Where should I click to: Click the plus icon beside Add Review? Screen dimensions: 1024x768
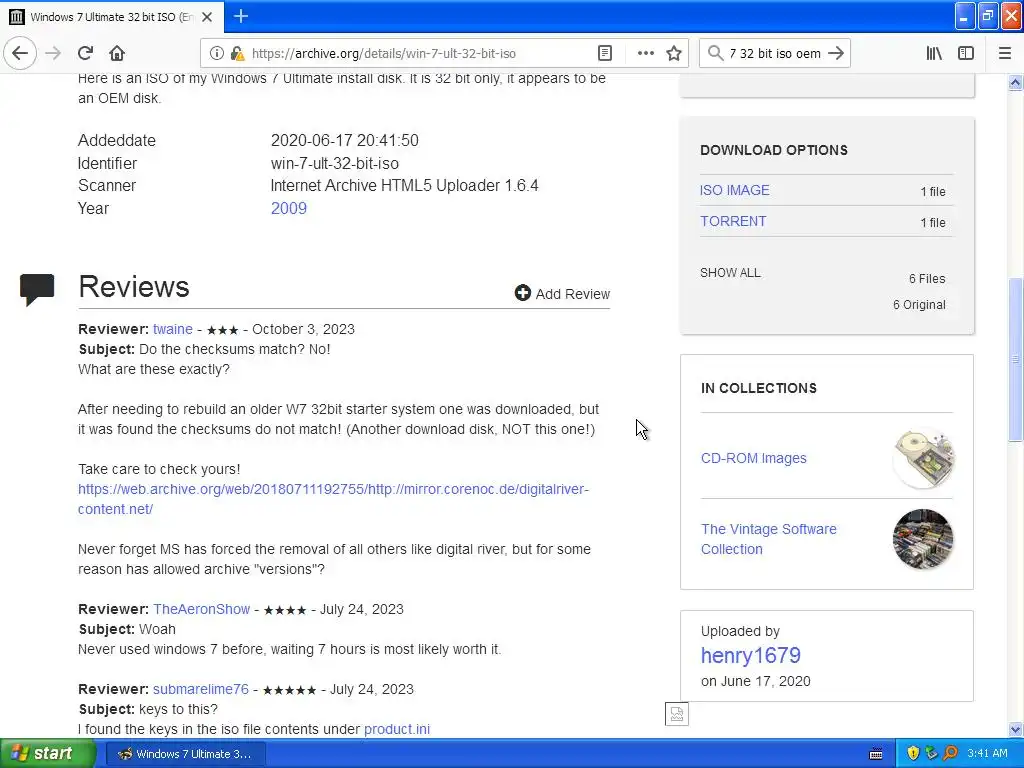(522, 293)
